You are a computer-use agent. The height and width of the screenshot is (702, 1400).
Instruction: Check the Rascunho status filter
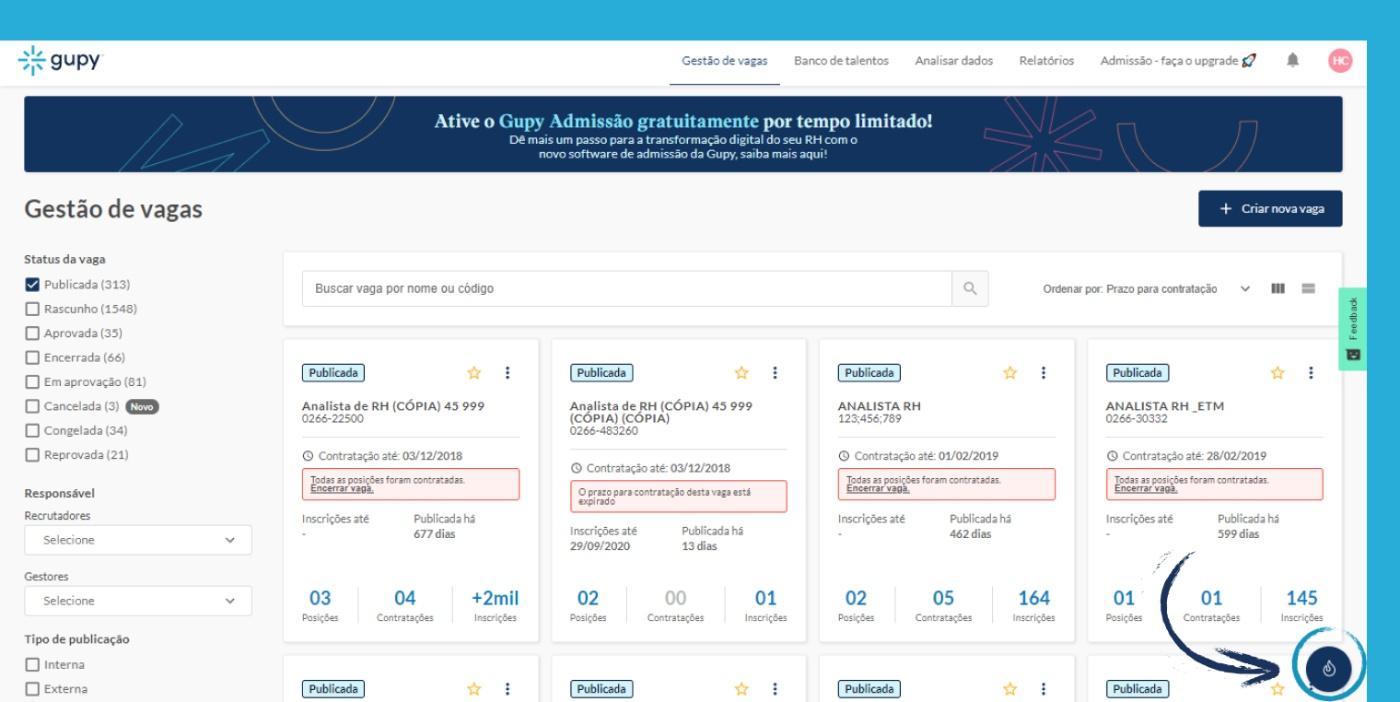(x=32, y=309)
